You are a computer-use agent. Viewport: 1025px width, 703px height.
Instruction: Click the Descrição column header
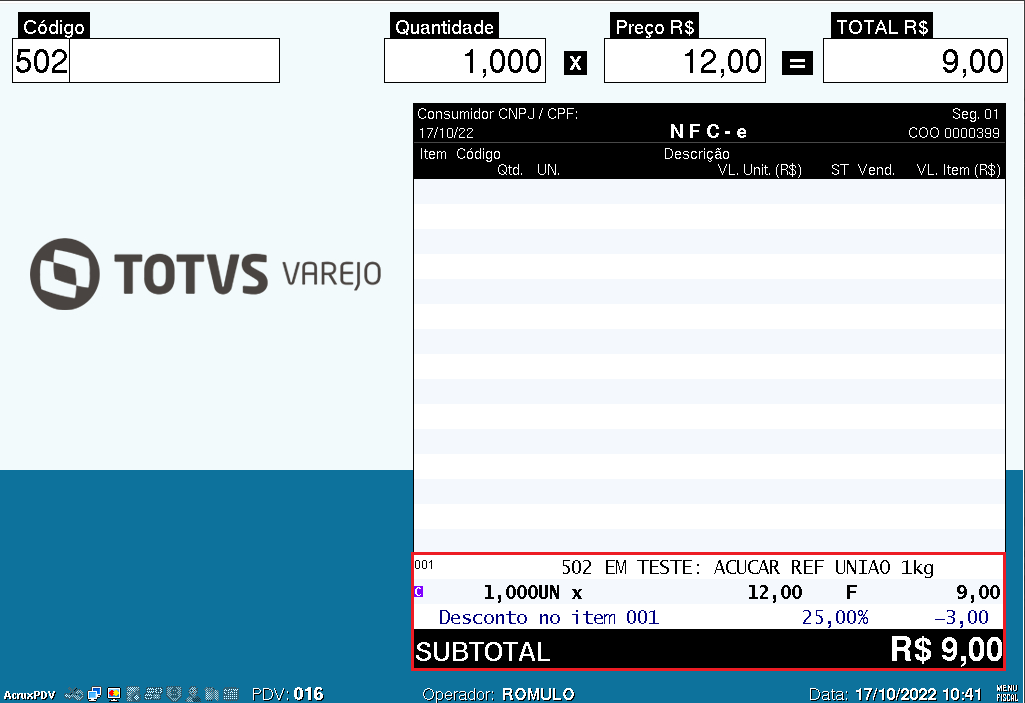697,154
